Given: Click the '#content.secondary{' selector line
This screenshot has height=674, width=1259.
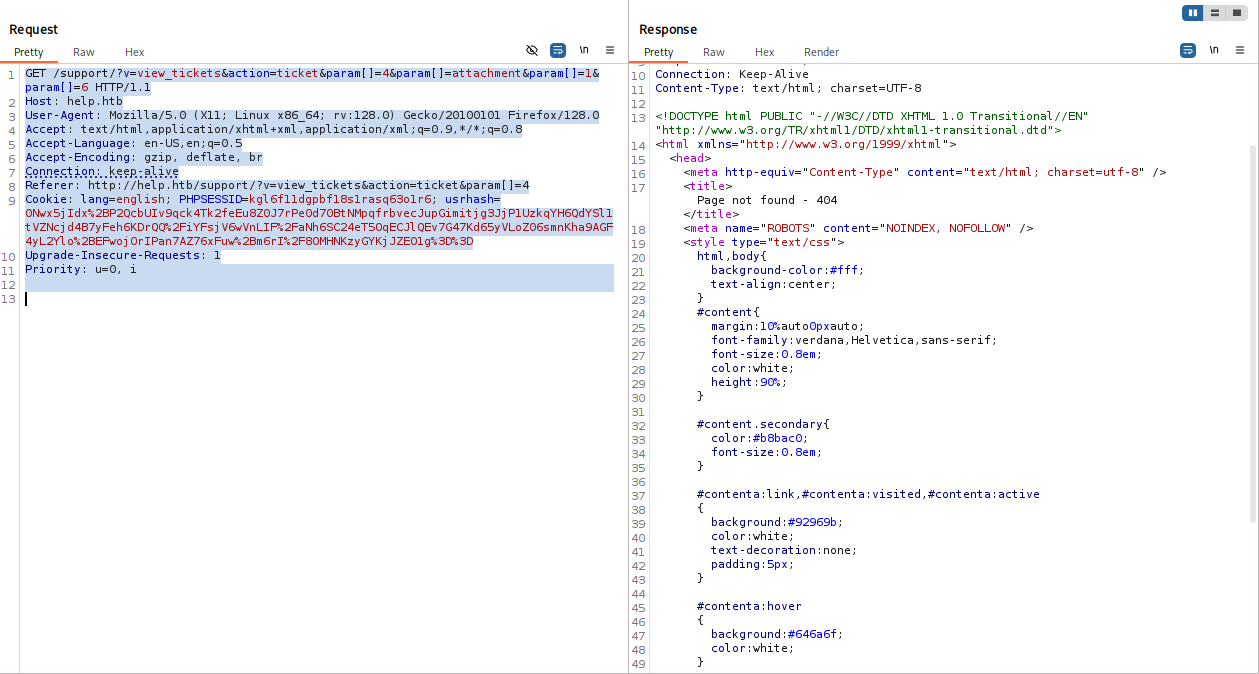Looking at the screenshot, I should (763, 424).
